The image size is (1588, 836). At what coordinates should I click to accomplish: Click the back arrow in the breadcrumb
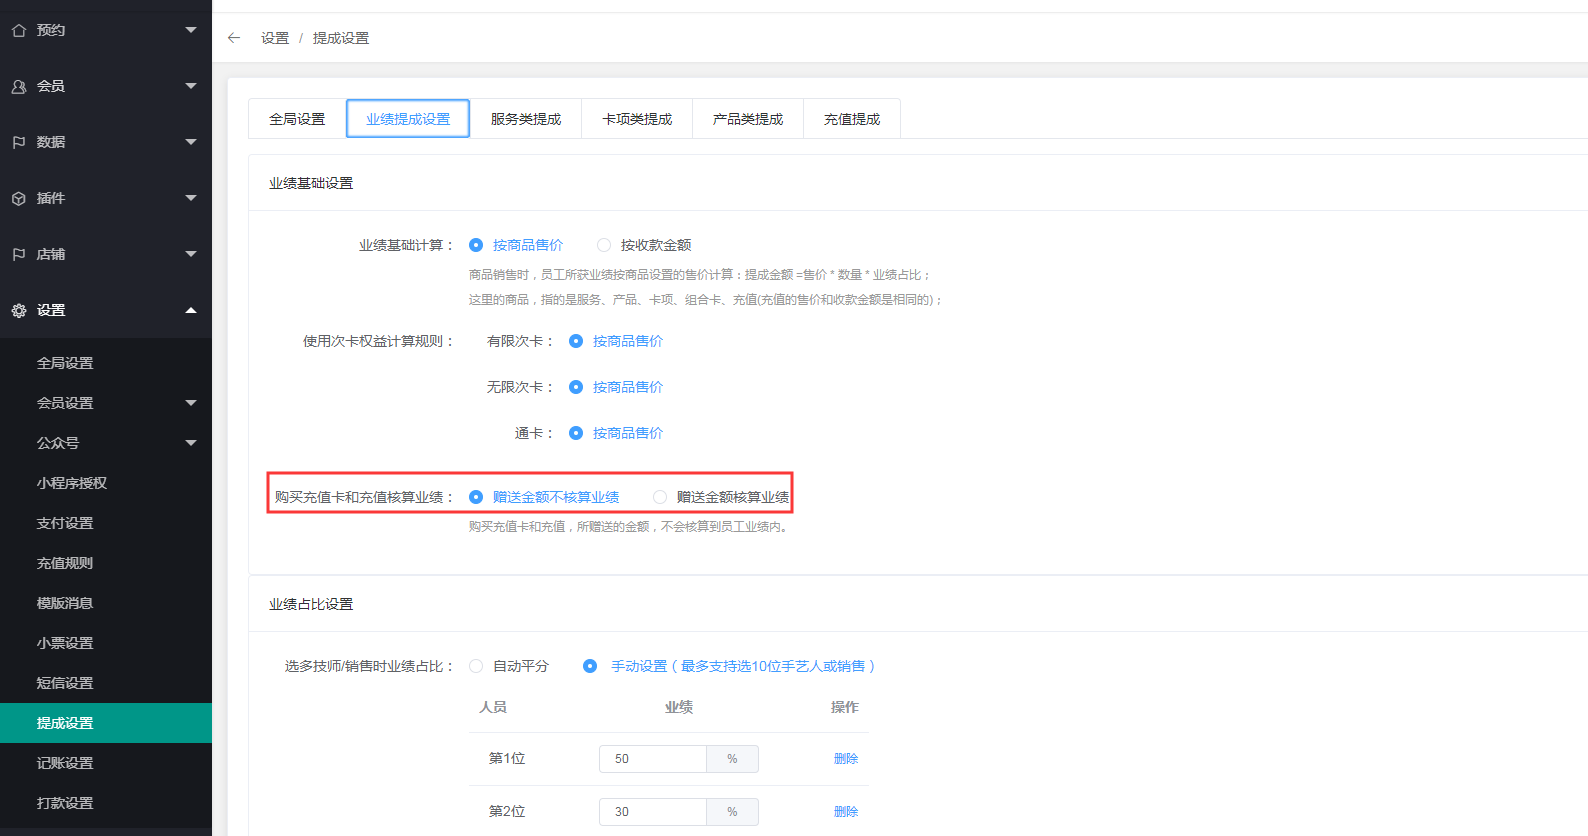(234, 38)
